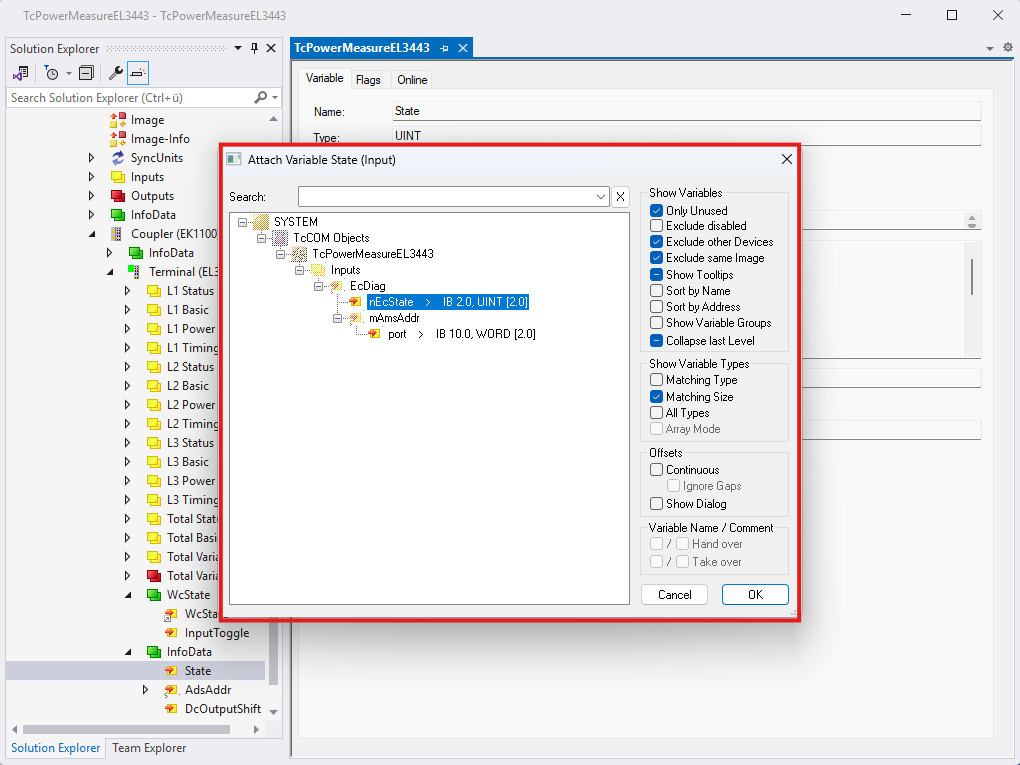Click the Preview Selected Items toolbar icon
This screenshot has height=765, width=1020.
pyautogui.click(x=138, y=73)
